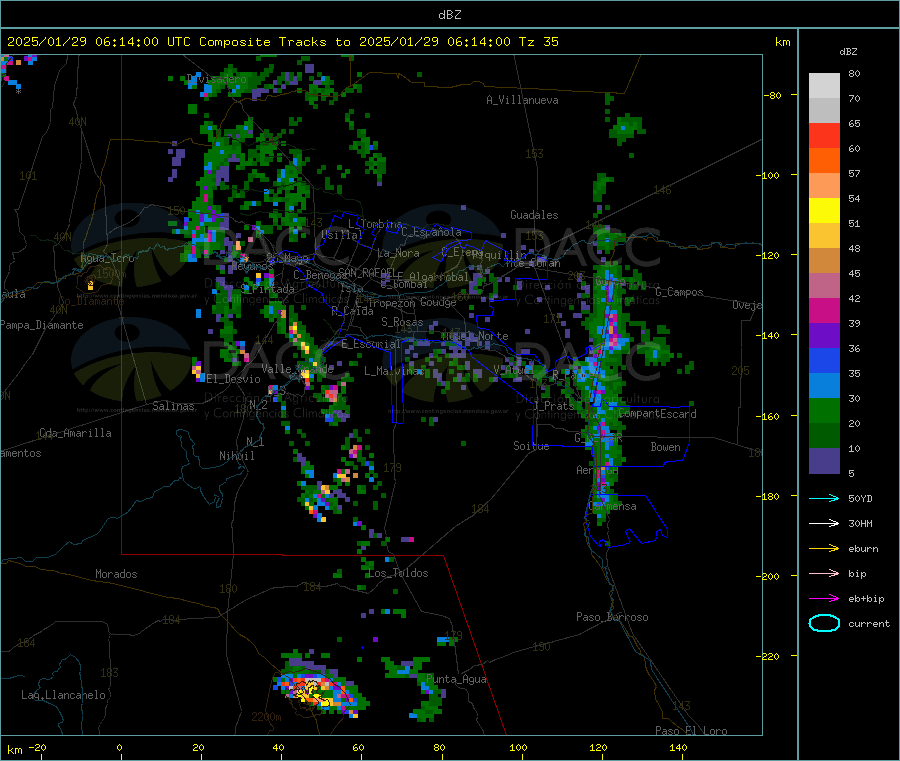Click the -200 km vertical axis tick
900x761 pixels.
click(x=768, y=576)
